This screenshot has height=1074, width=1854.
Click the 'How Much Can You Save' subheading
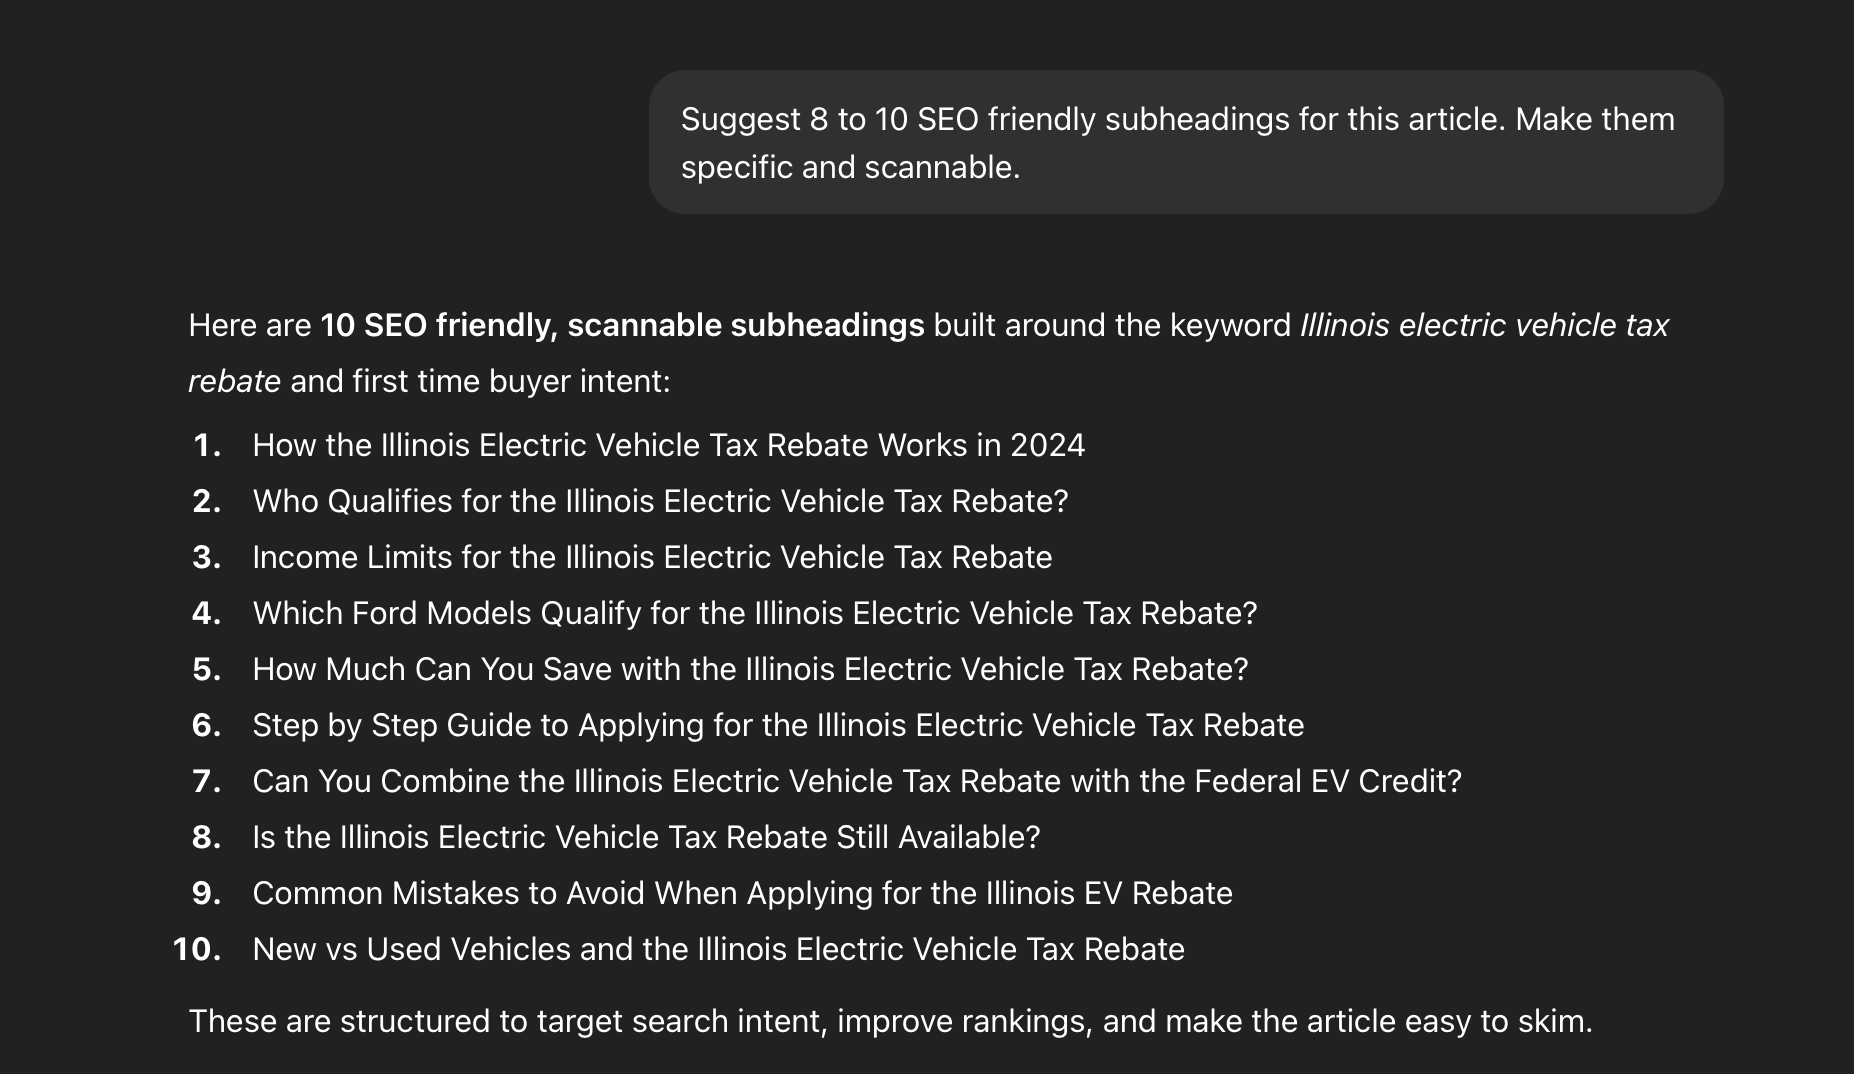point(751,669)
